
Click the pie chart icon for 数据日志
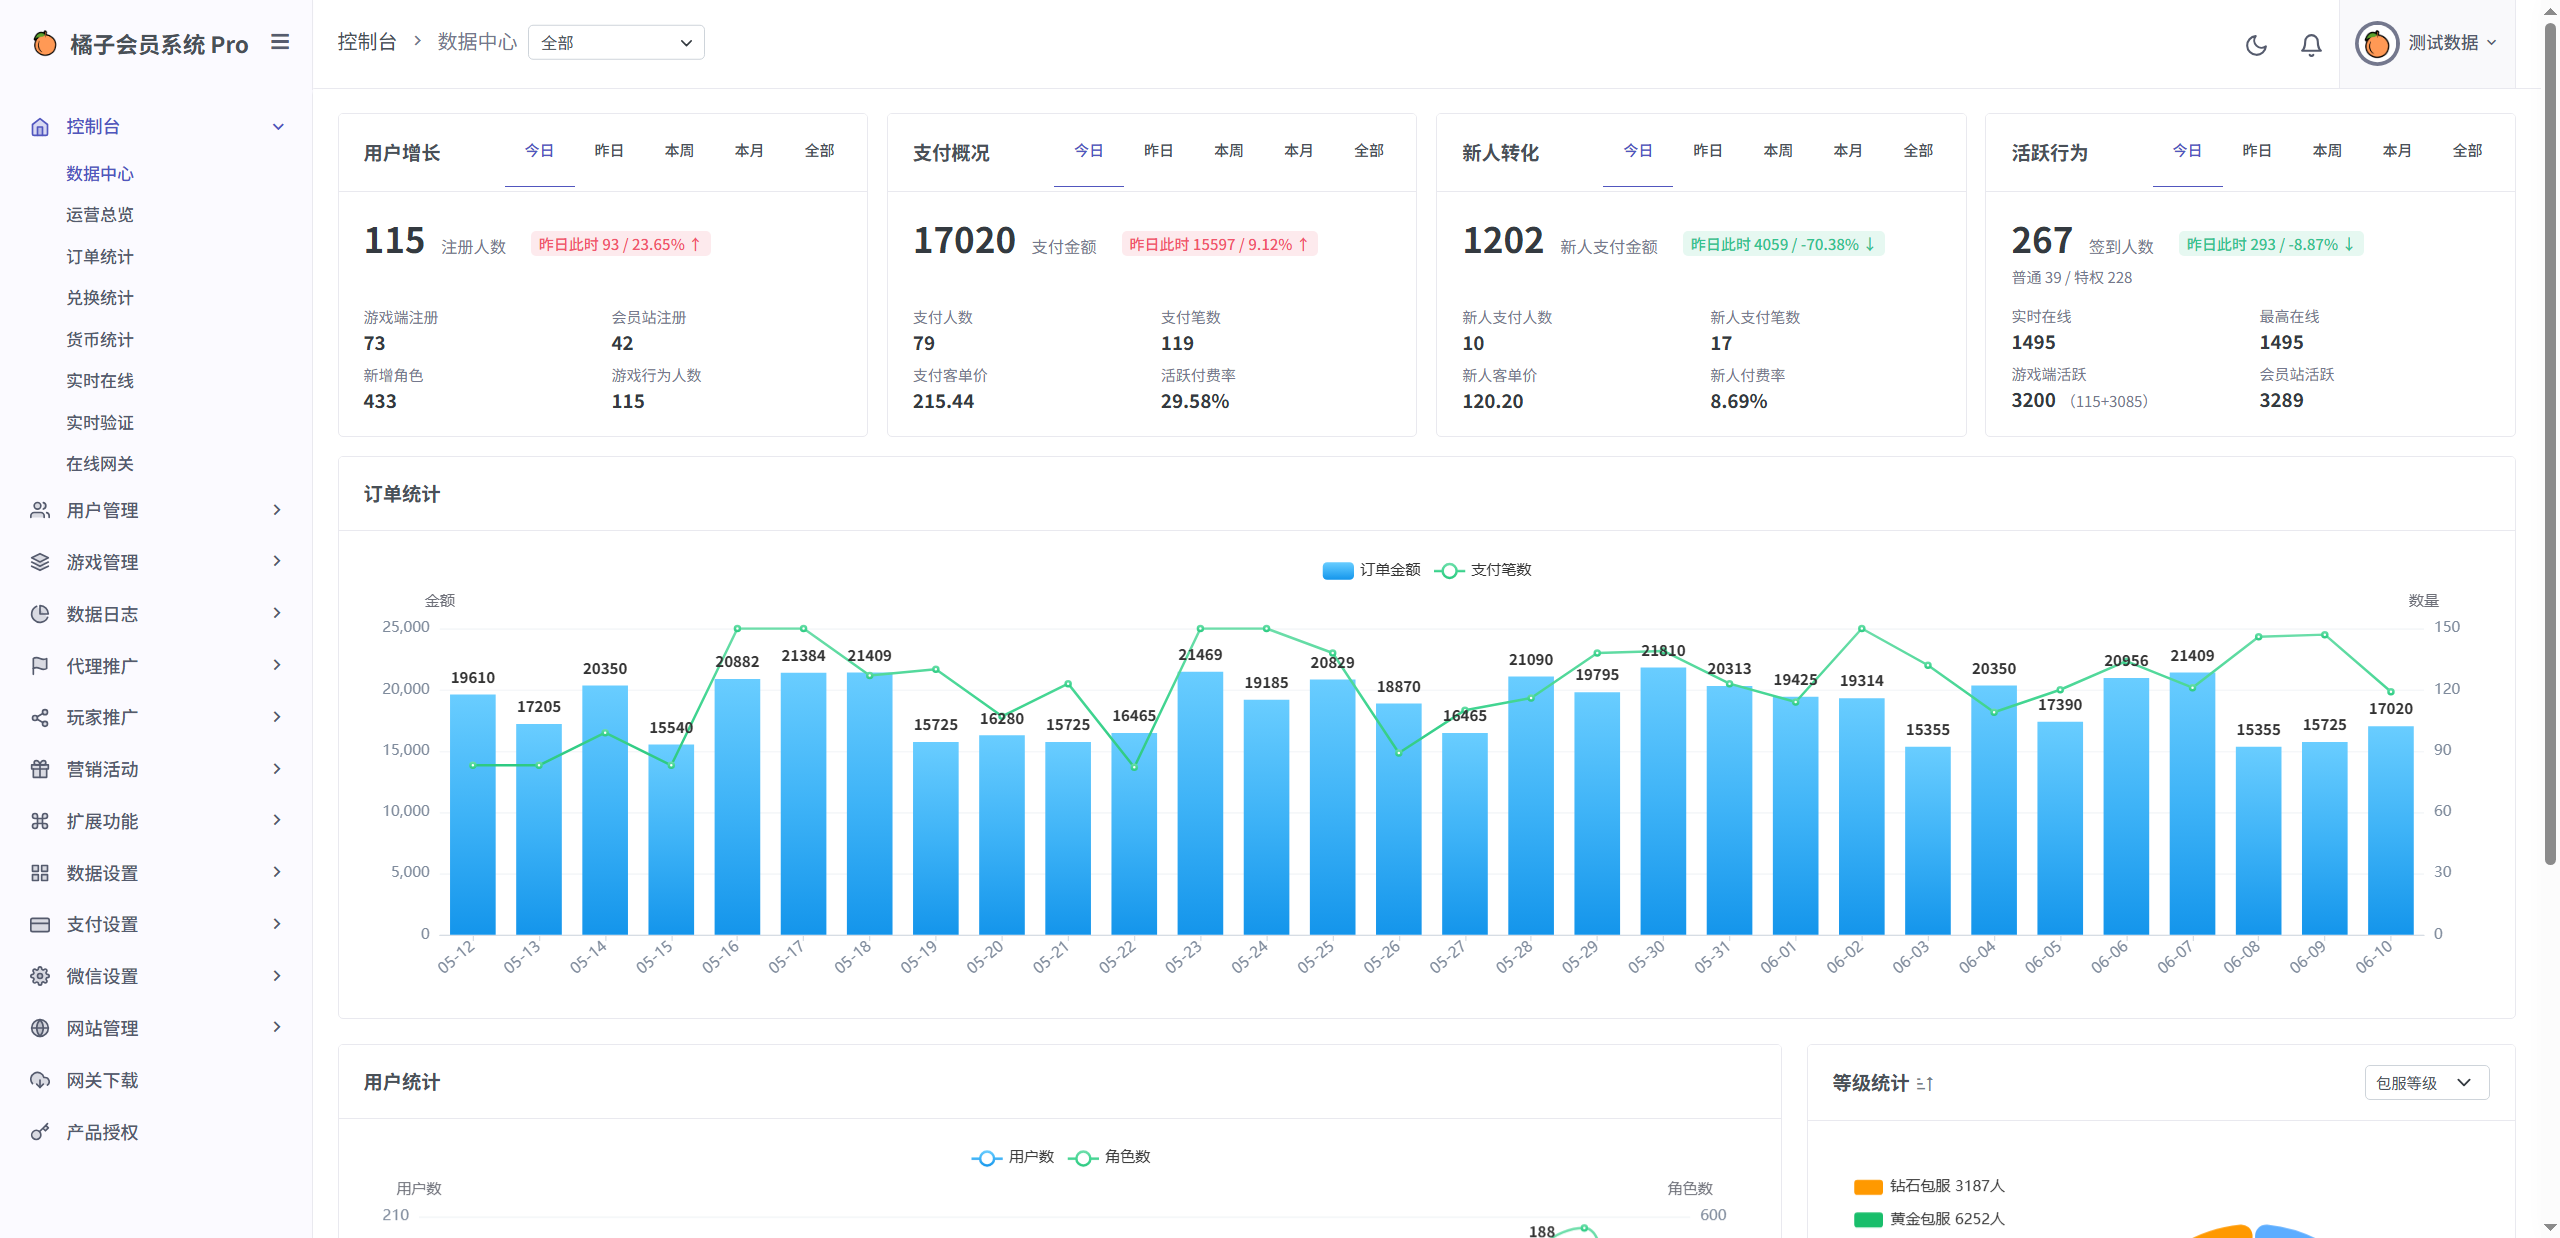[x=40, y=614]
